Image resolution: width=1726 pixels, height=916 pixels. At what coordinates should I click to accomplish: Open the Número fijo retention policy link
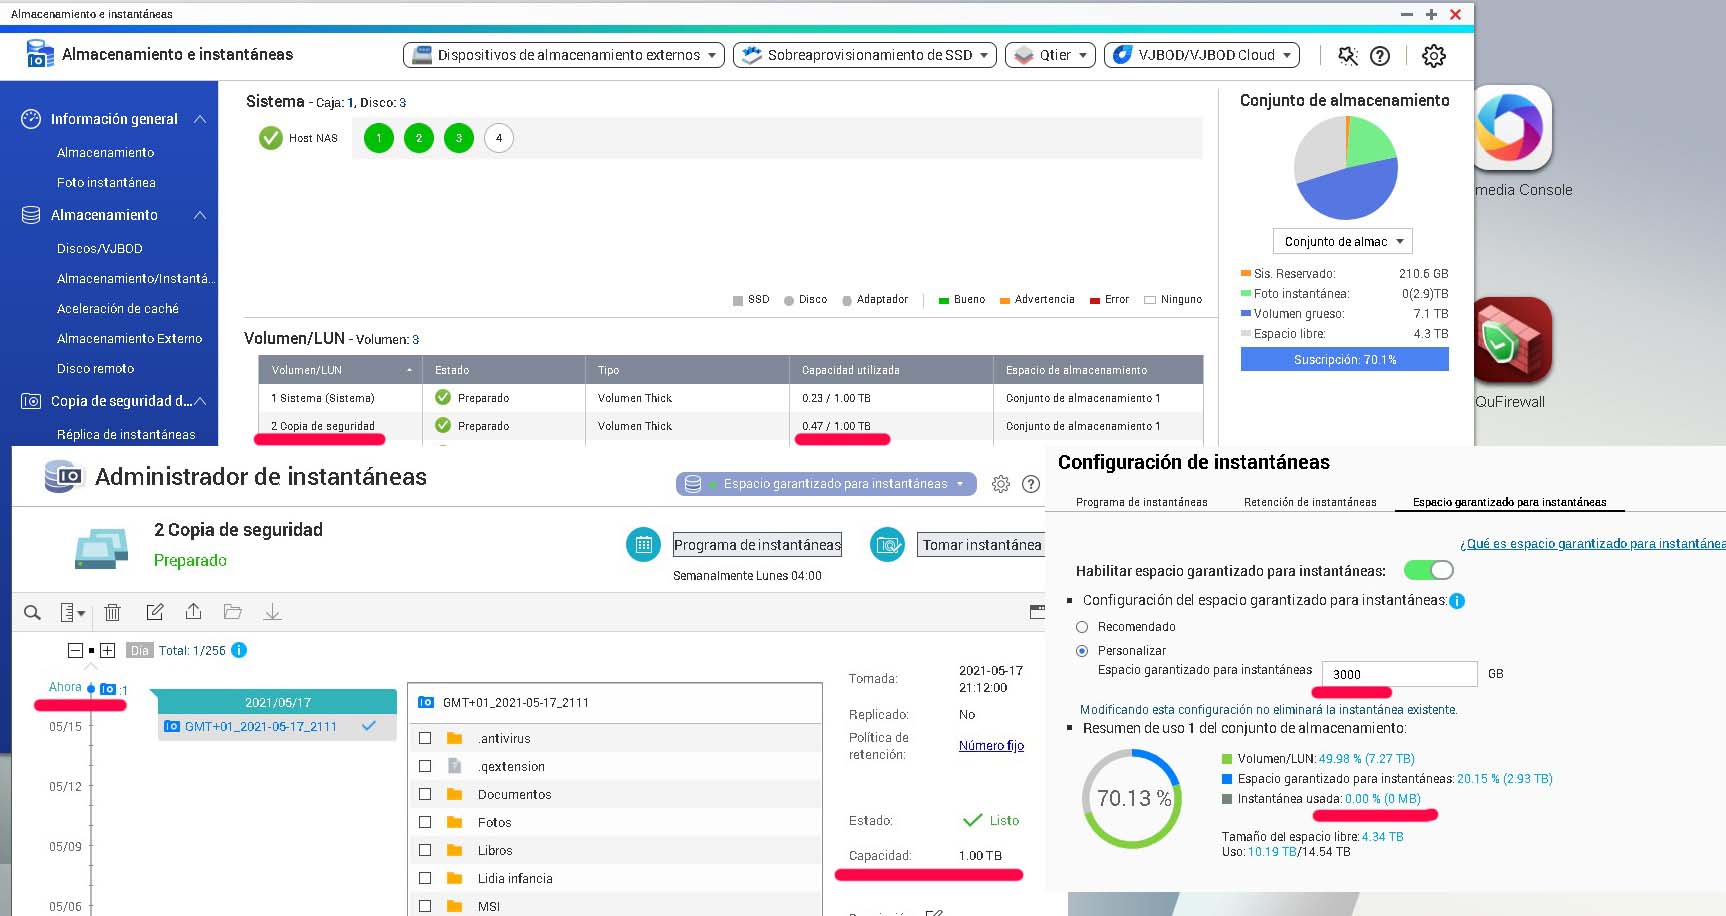(x=991, y=746)
